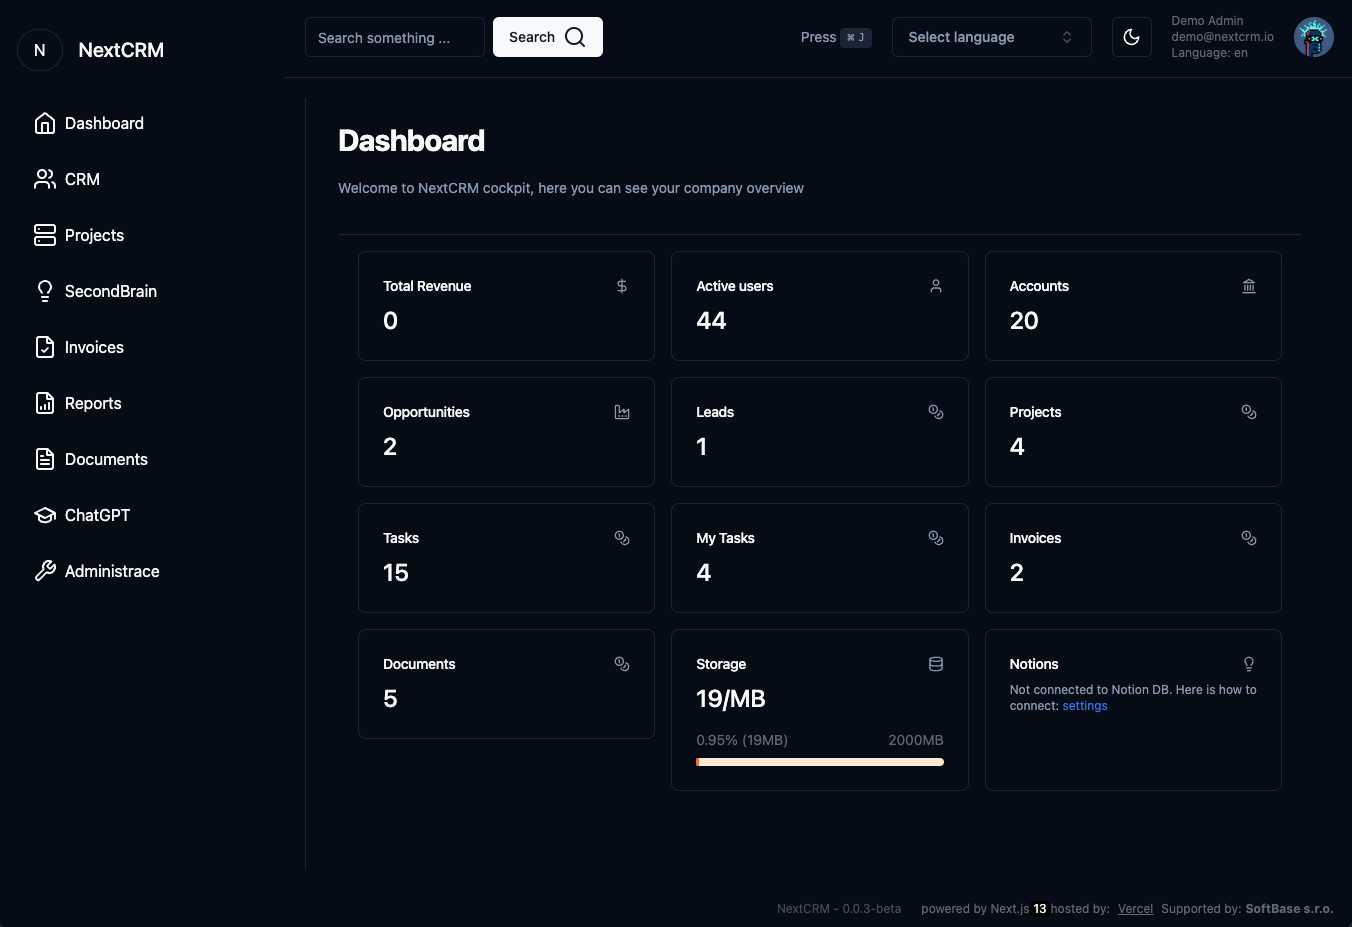Click the Reports chart-file icon
The height and width of the screenshot is (927, 1352).
[x=45, y=403]
